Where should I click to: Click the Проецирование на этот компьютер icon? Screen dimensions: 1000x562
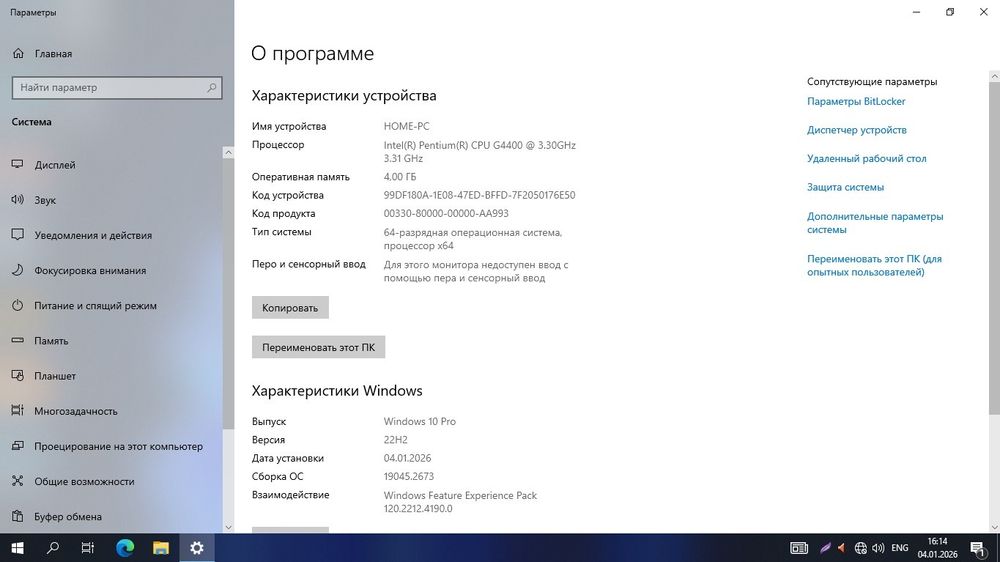pyautogui.click(x=18, y=446)
